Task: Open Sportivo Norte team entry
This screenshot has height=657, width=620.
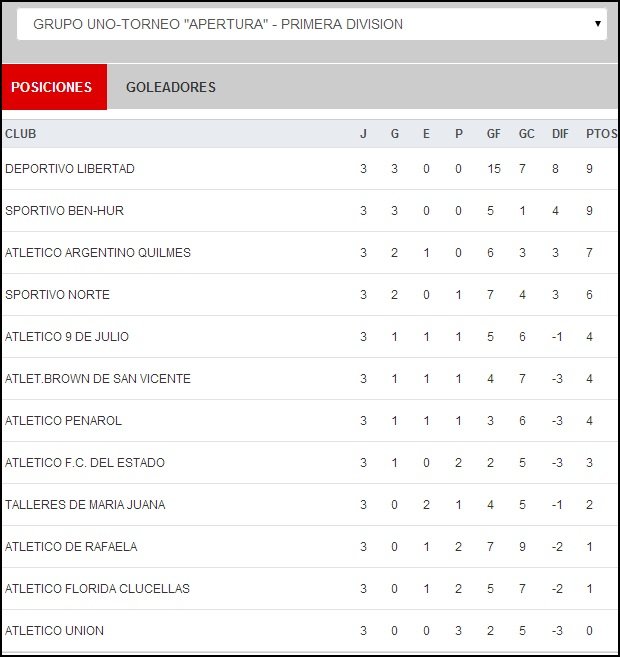Action: point(58,295)
